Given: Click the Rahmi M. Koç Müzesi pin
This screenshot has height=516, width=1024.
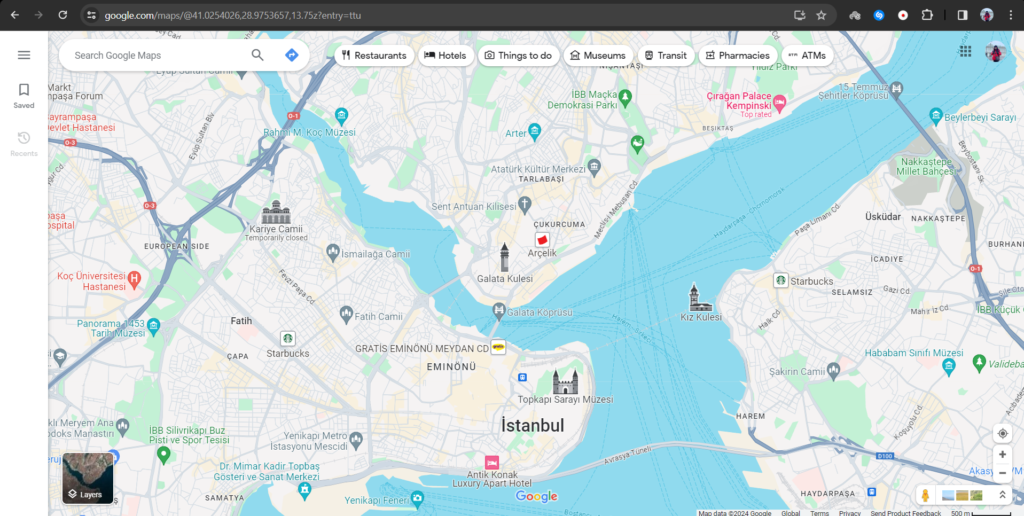Looking at the screenshot, I should 341,117.
